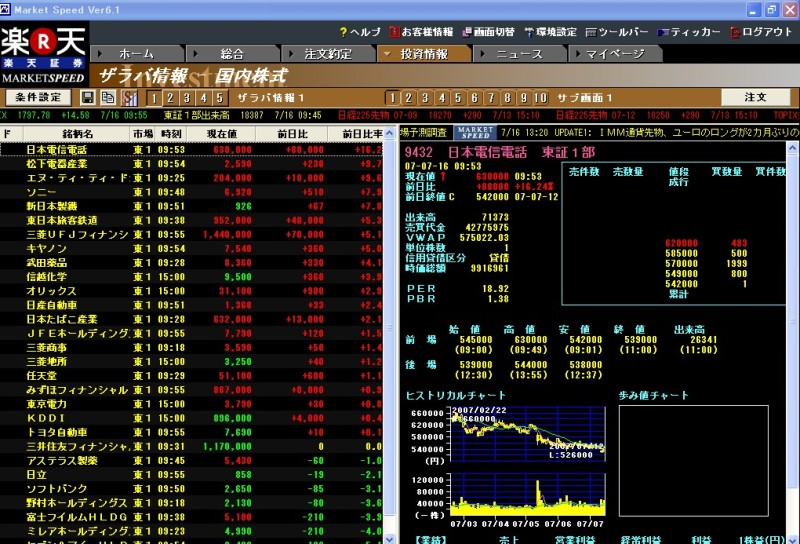
Task: Sort by the 時刻 column header
Action: click(x=171, y=134)
